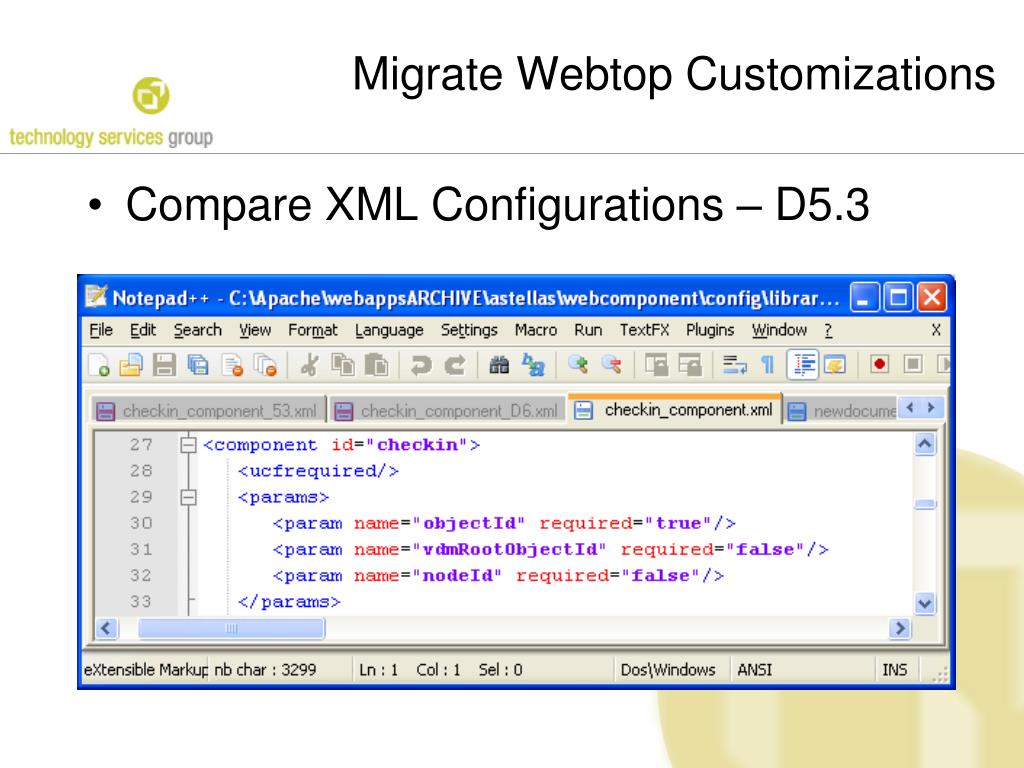Open the Run menu
1024x768 pixels.
tap(588, 330)
